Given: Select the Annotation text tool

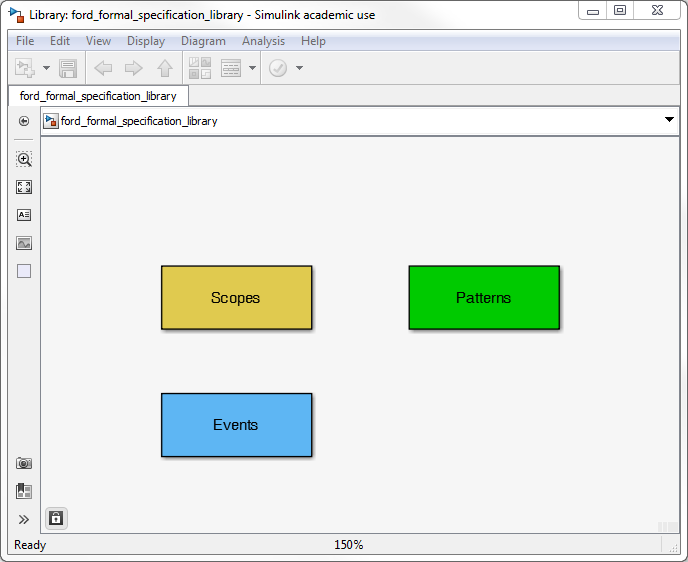Looking at the screenshot, I should [24, 215].
